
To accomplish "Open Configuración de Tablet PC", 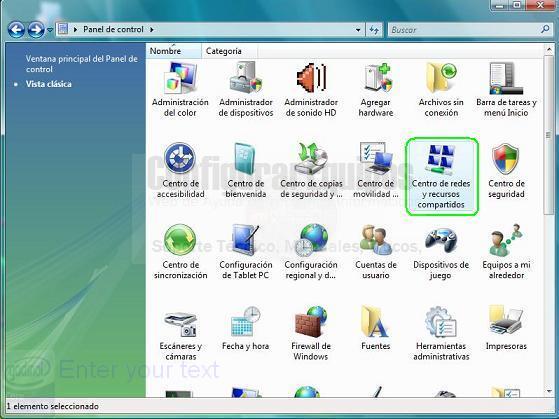I will coord(246,252).
